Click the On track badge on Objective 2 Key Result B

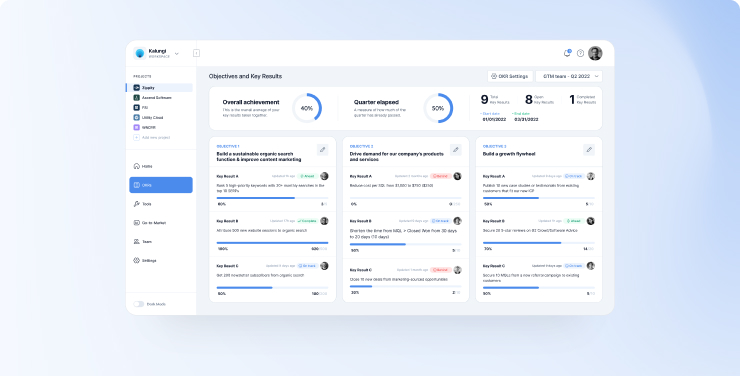(441, 221)
